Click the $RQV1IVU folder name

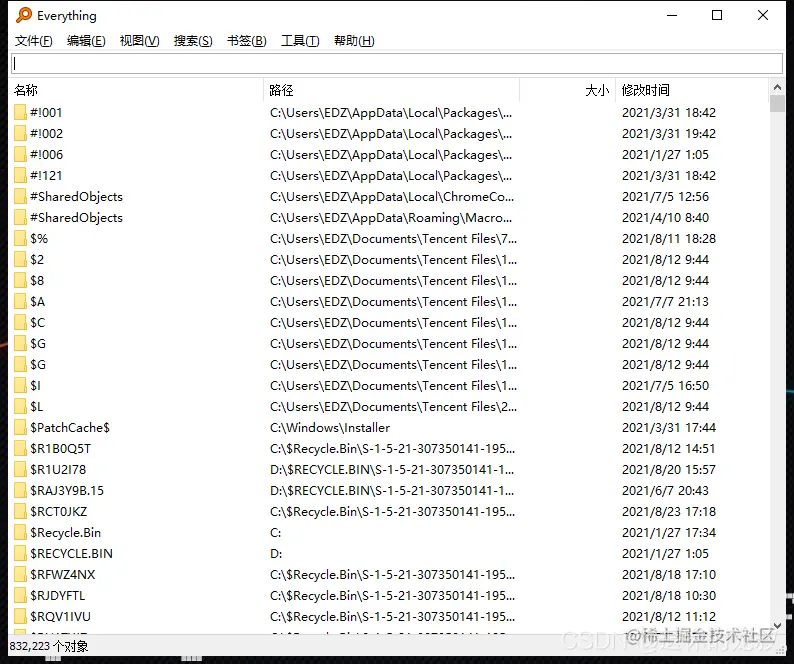click(60, 617)
